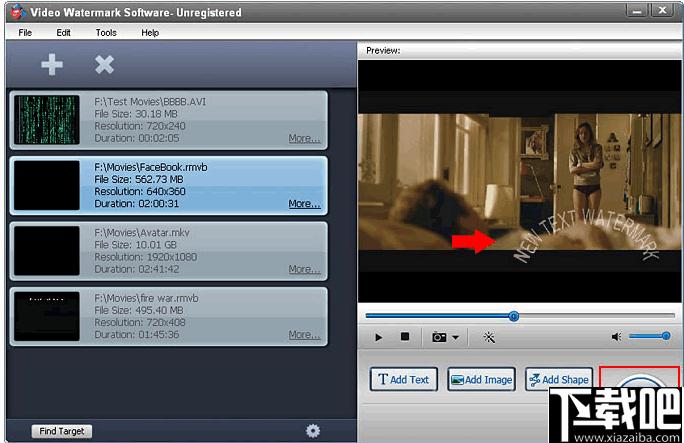The height and width of the screenshot is (443, 684).
Task: Mute audio with the speaker icon
Action: click(x=617, y=337)
